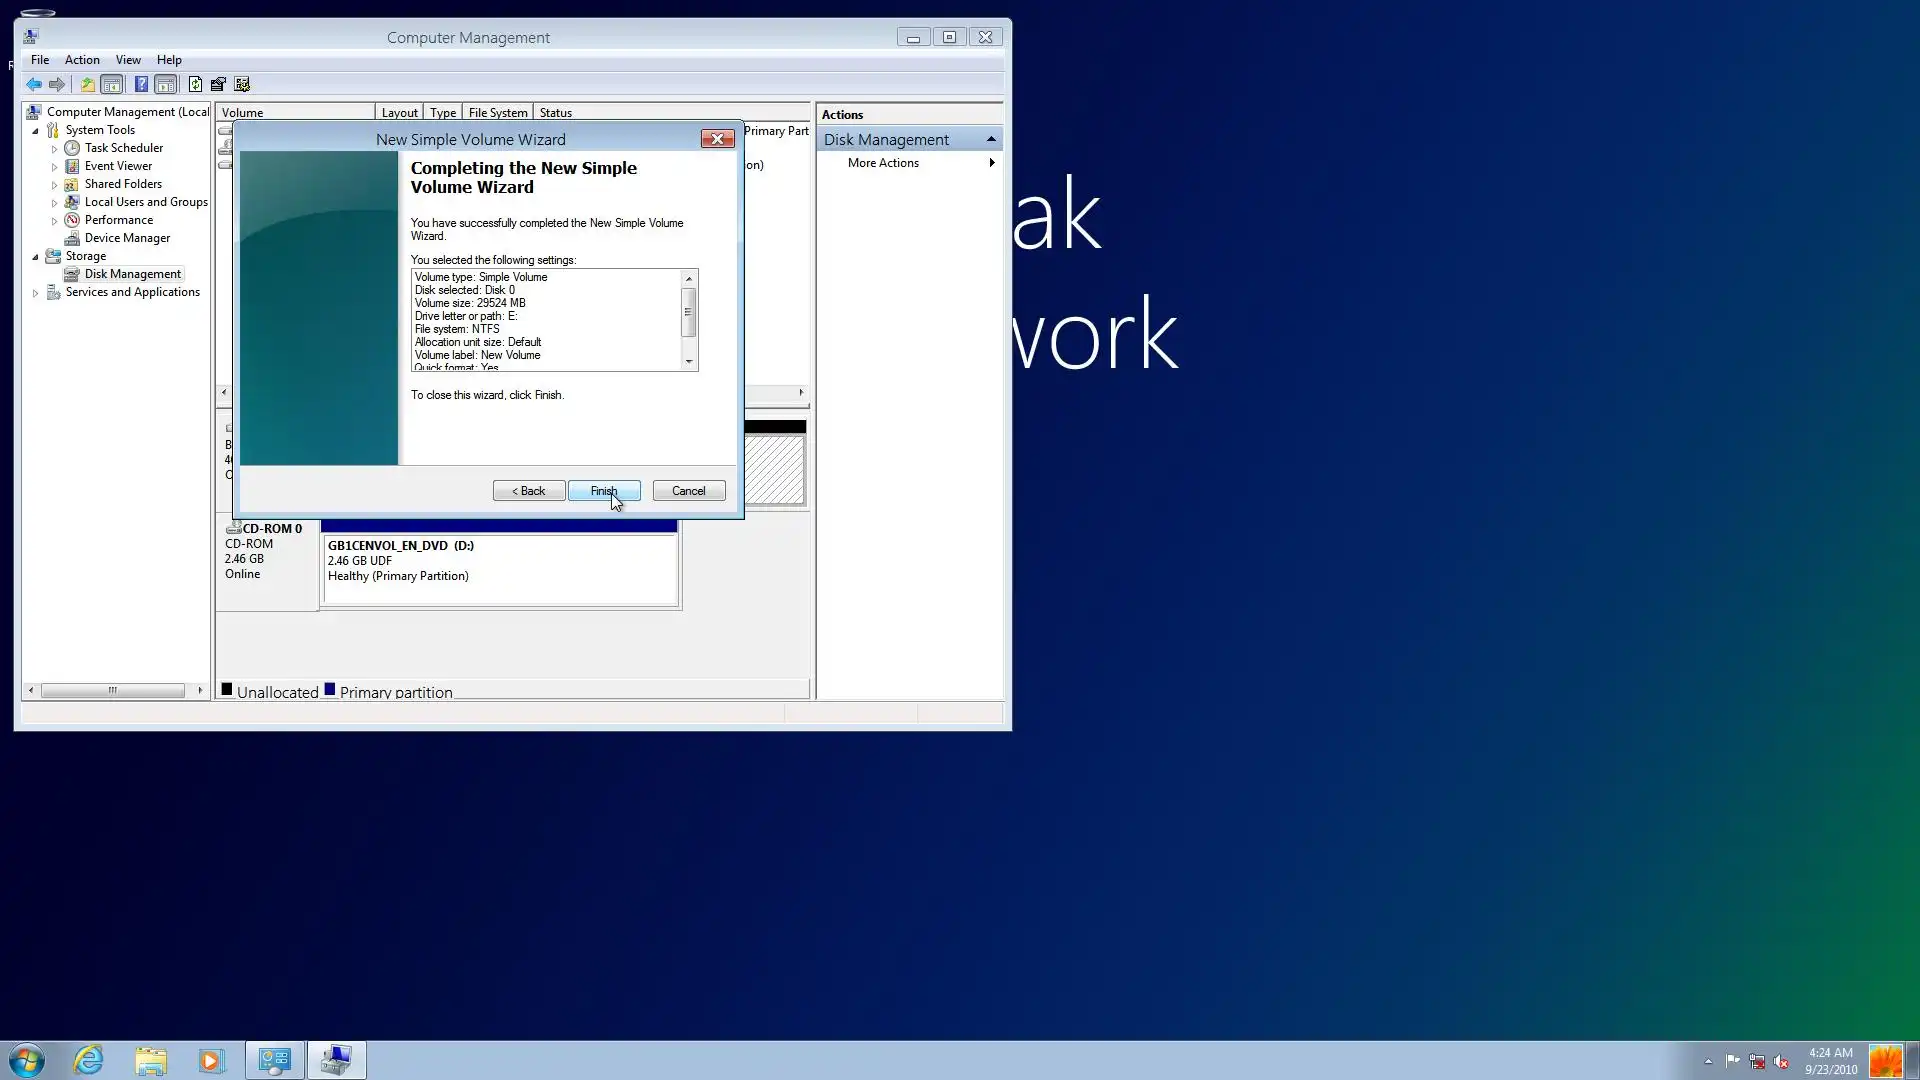This screenshot has height=1080, width=1920.
Task: Open Device Manager in the tree
Action: (x=127, y=238)
